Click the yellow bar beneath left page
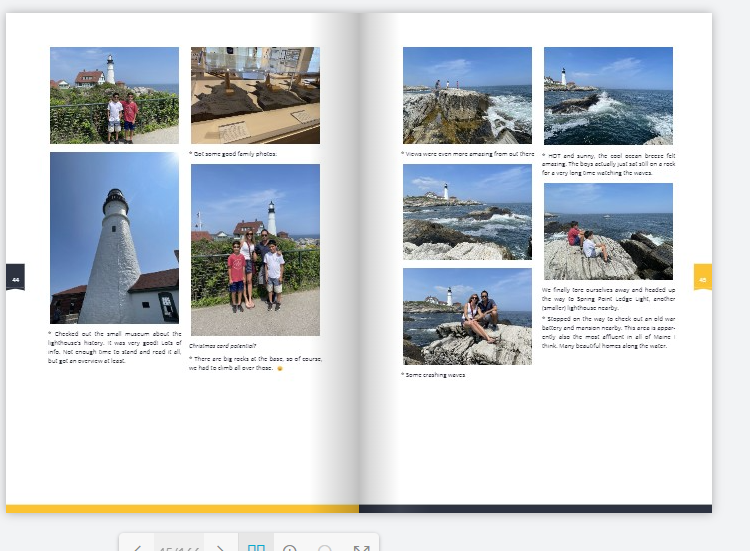750x551 pixels. coord(182,508)
